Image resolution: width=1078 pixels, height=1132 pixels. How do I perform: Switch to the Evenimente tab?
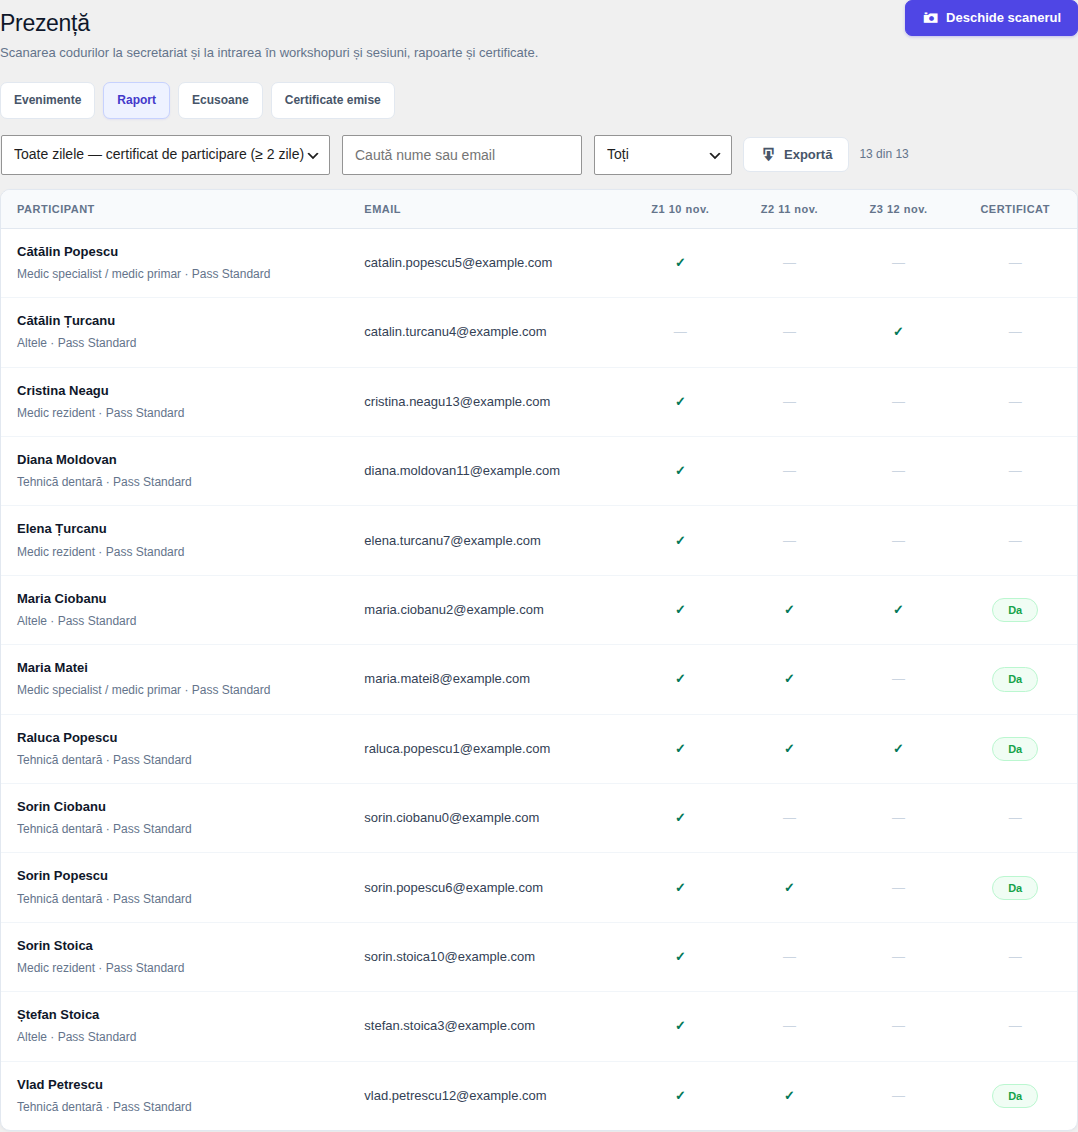(48, 100)
